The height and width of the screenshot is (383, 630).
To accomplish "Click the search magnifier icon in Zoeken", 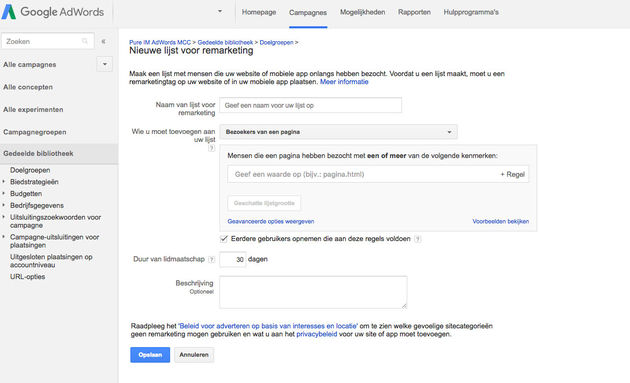I will pos(85,41).
